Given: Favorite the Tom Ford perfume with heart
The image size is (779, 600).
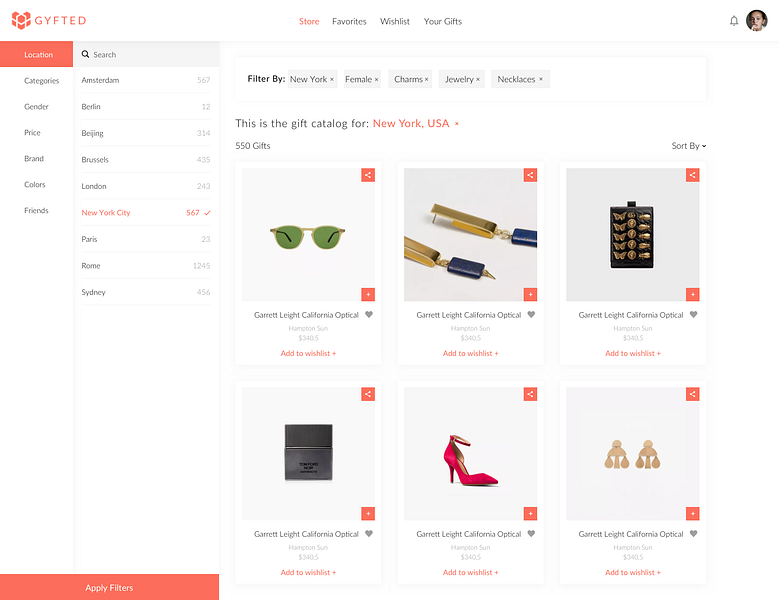Looking at the screenshot, I should [369, 534].
